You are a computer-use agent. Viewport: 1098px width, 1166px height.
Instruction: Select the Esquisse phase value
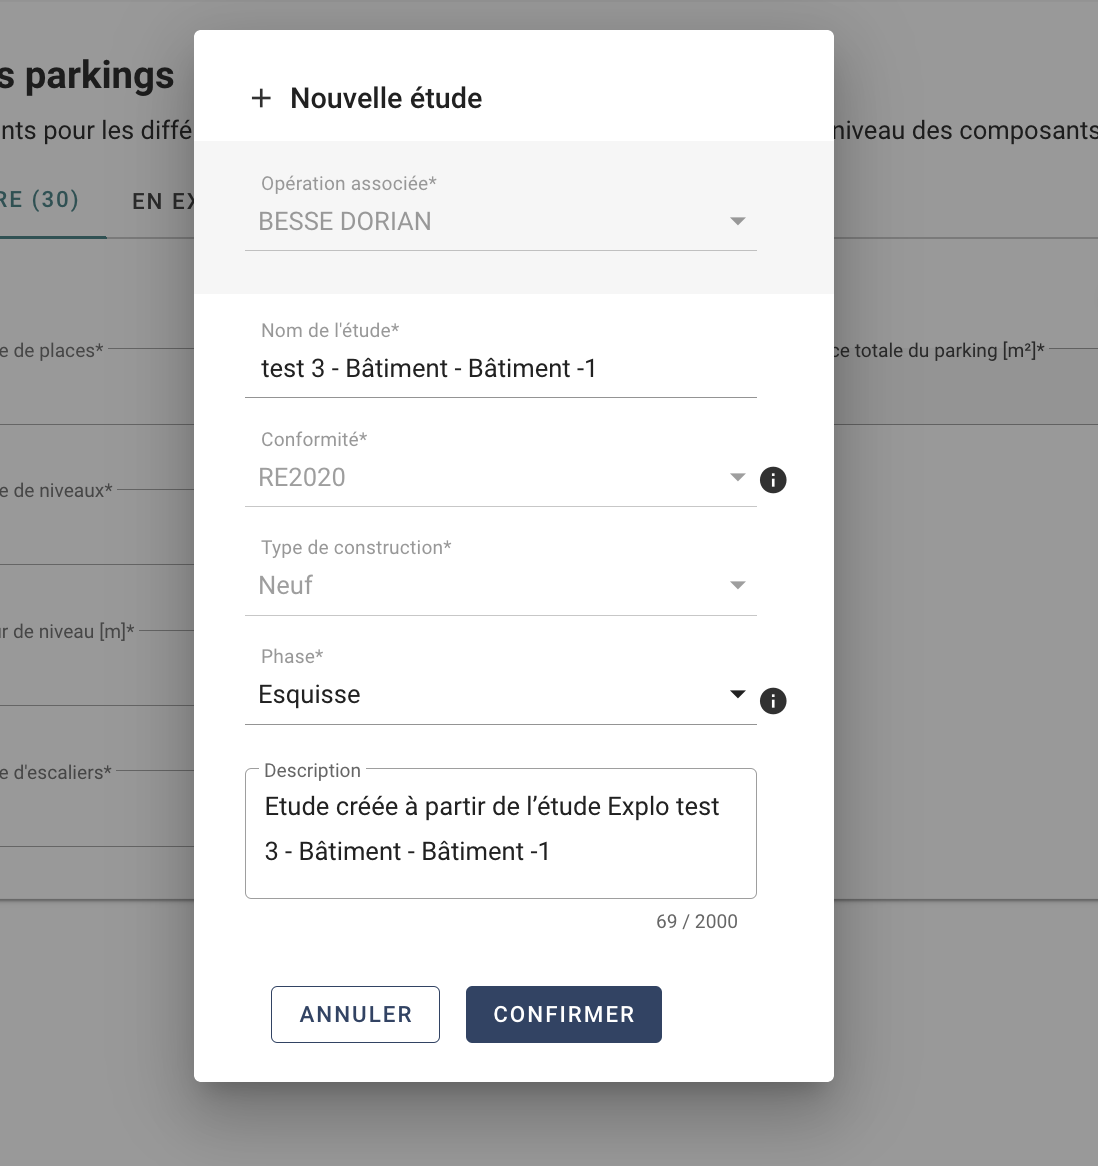(x=309, y=695)
